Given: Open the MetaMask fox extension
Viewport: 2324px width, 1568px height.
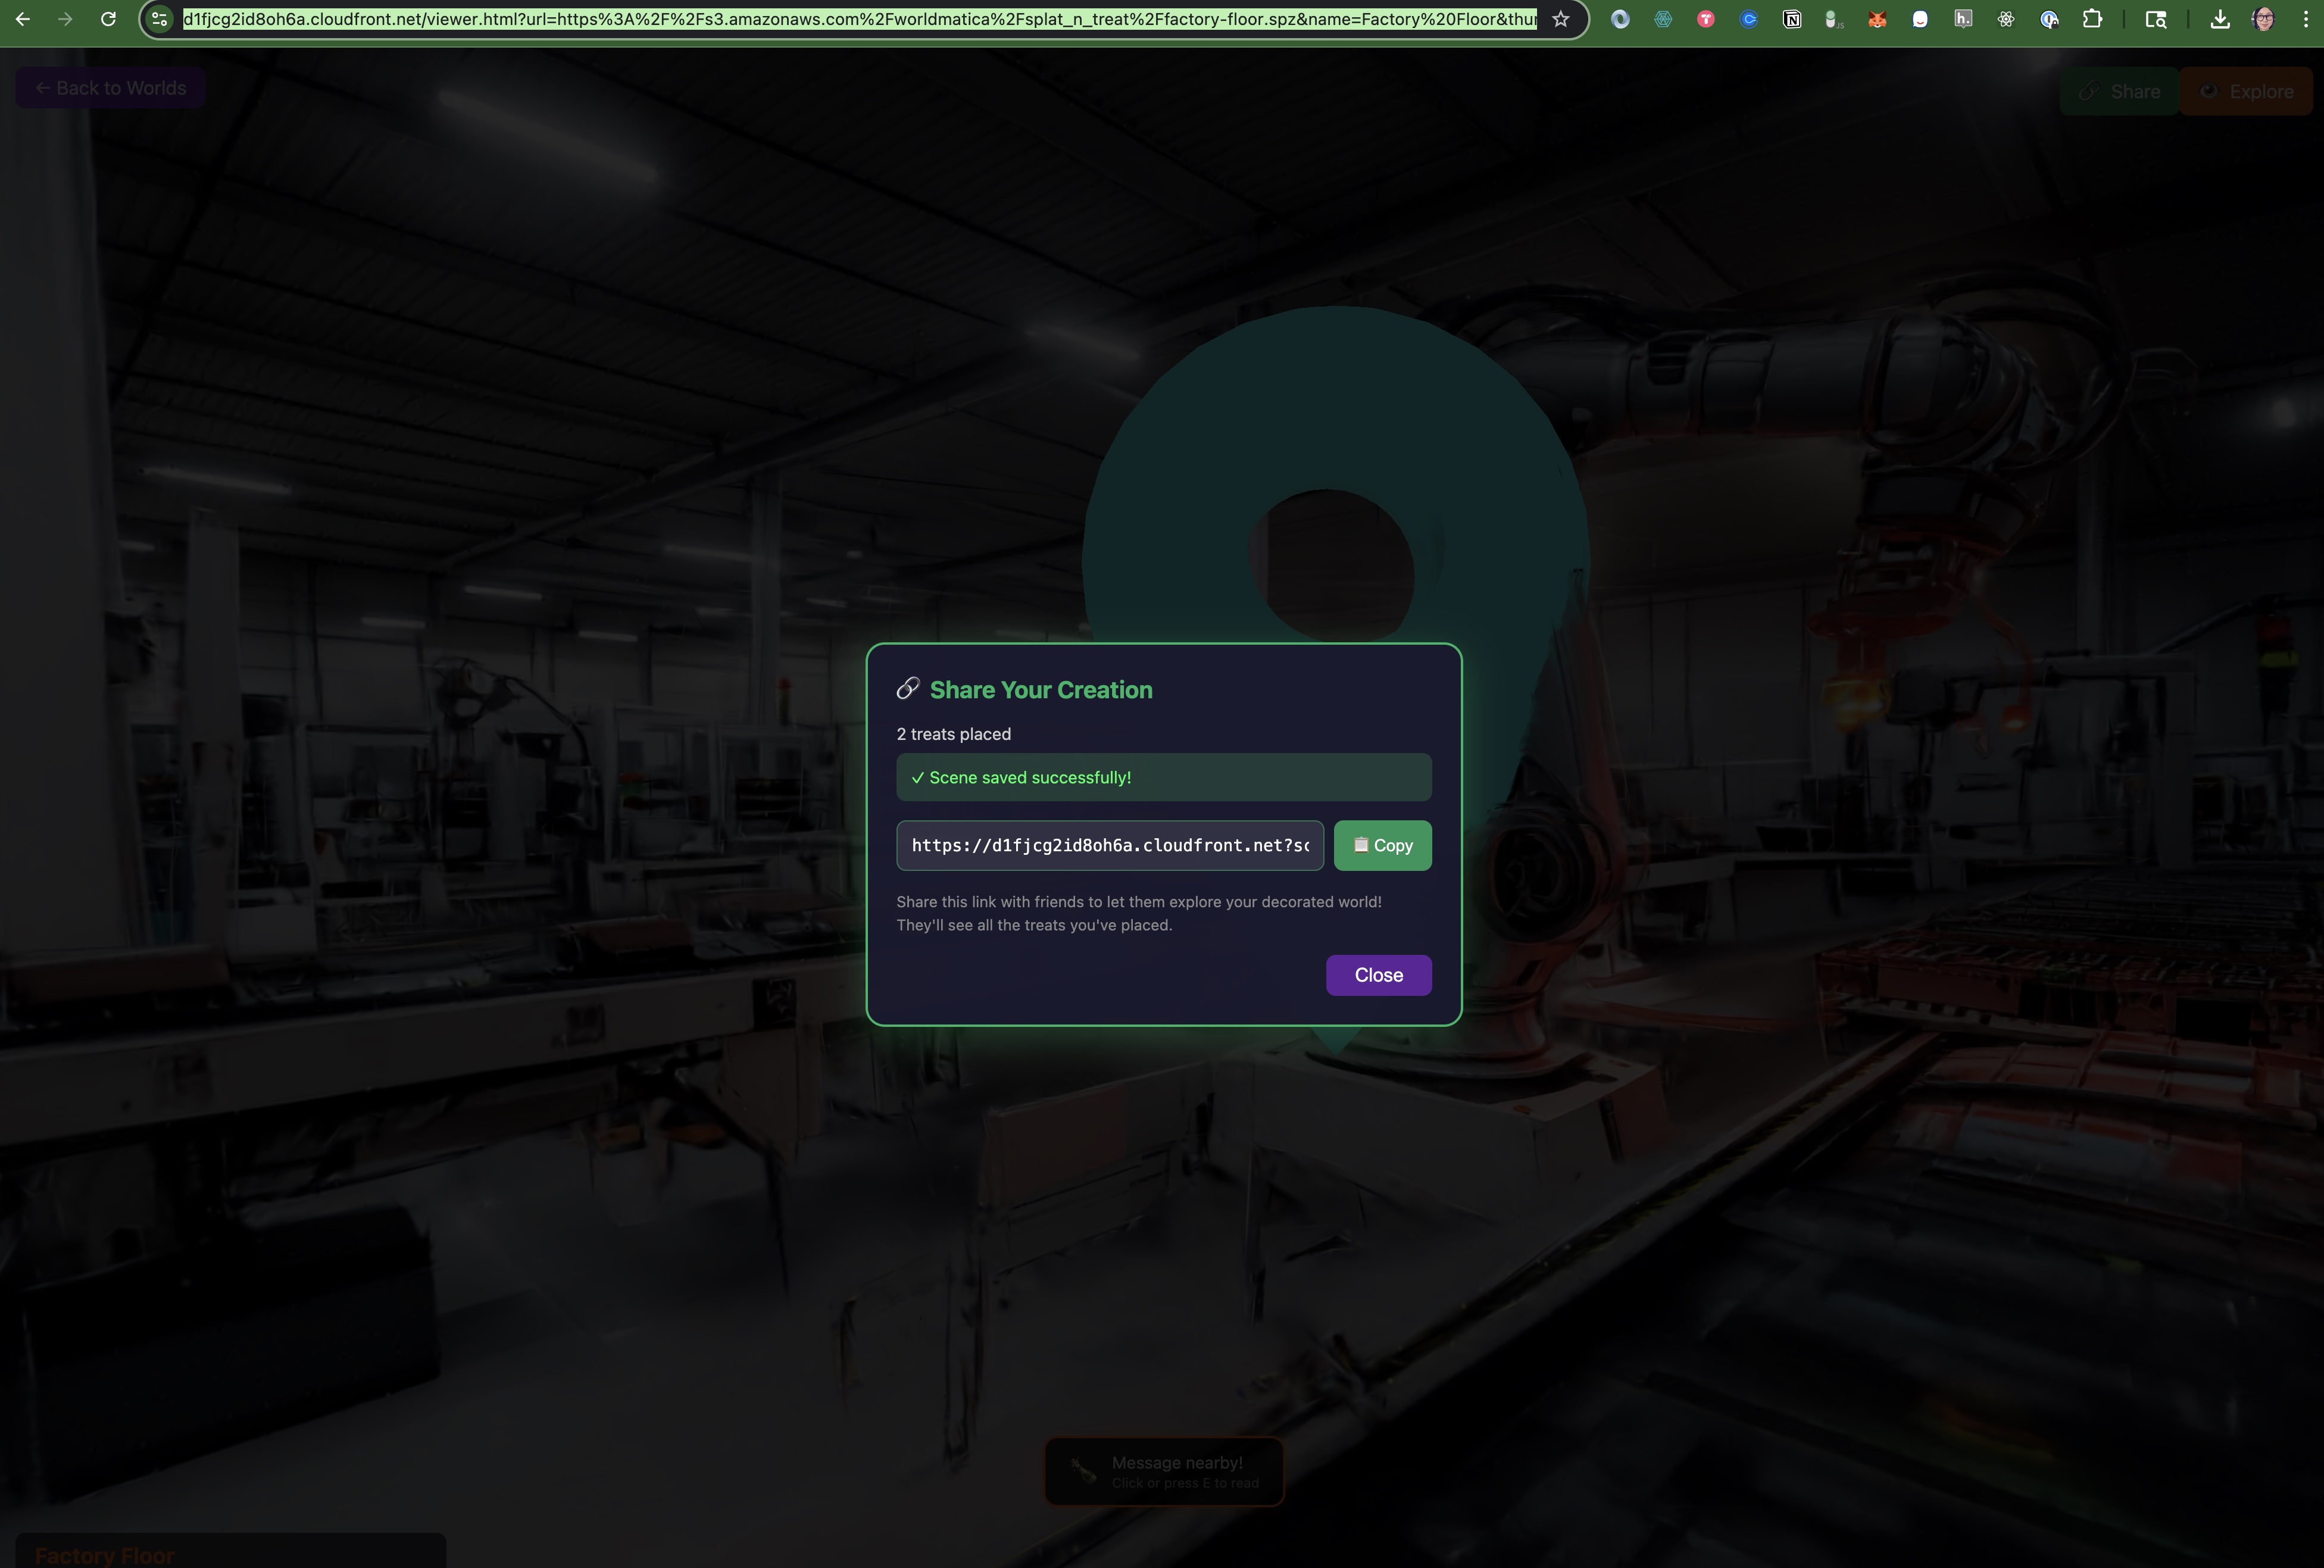Looking at the screenshot, I should [x=1877, y=19].
